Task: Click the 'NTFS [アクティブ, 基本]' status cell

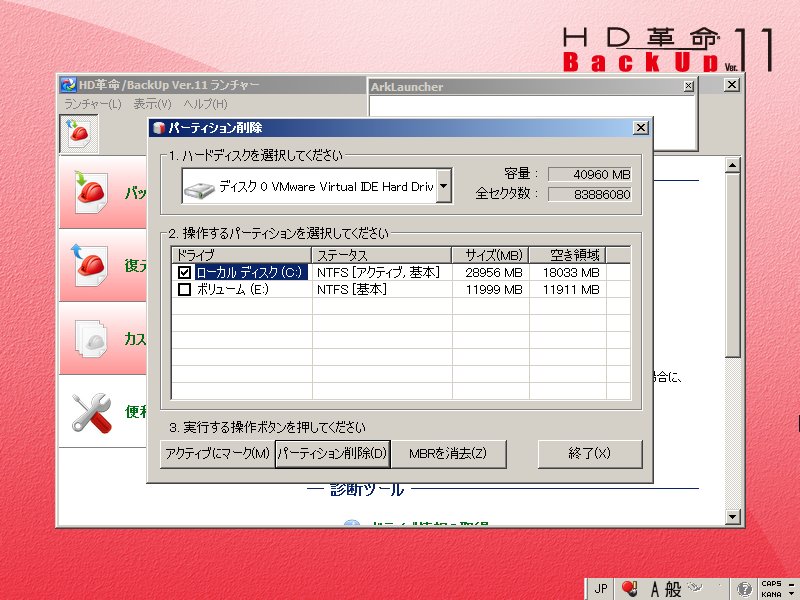Action: 379,272
